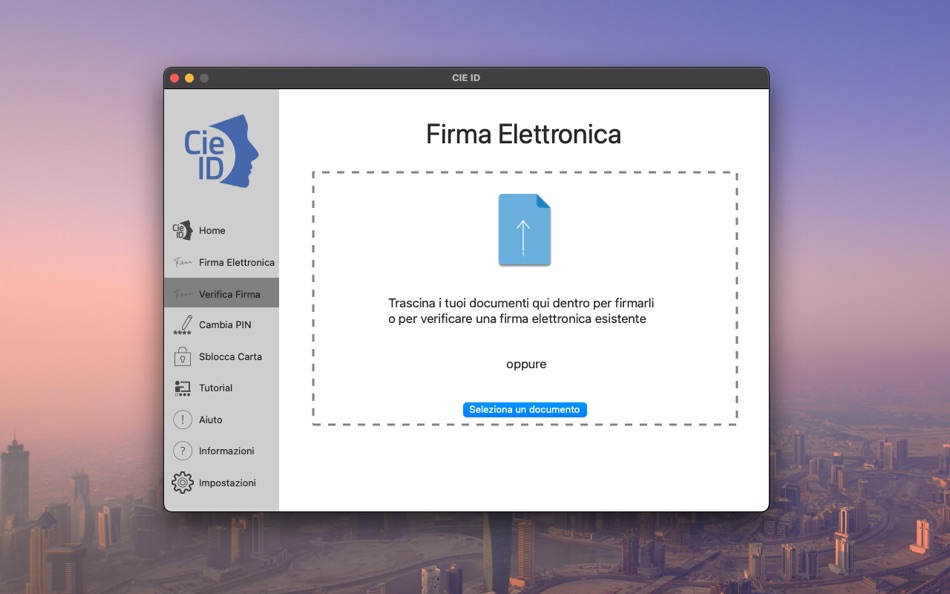Viewport: 950px width, 594px height.
Task: Click the Informazioni question mark icon
Action: [182, 451]
